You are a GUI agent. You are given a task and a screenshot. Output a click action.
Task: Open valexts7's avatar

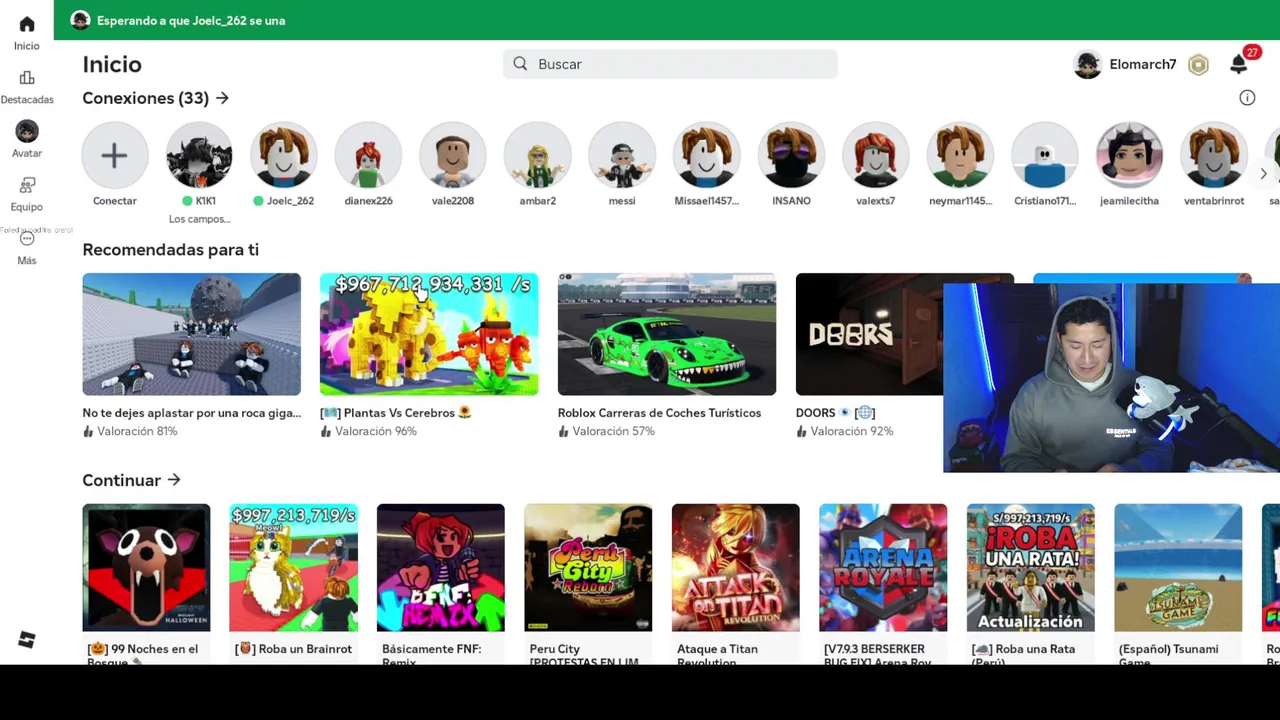coord(875,155)
